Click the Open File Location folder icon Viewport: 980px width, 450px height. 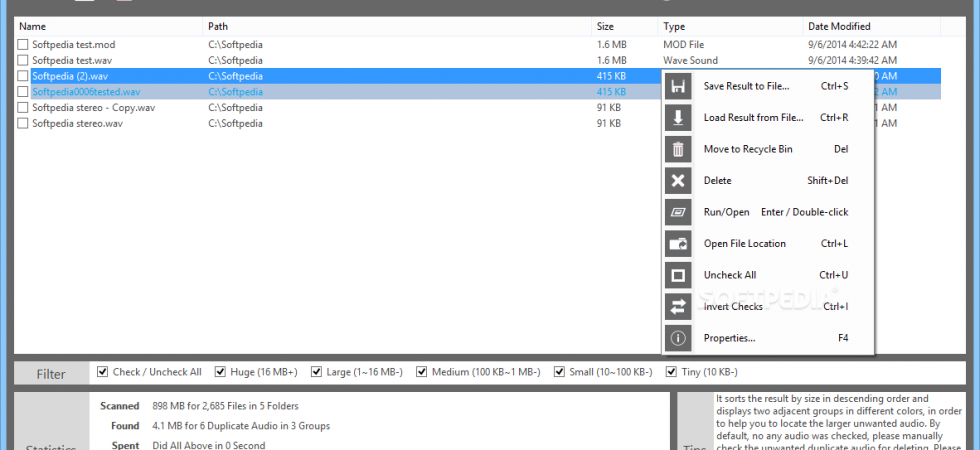678,244
